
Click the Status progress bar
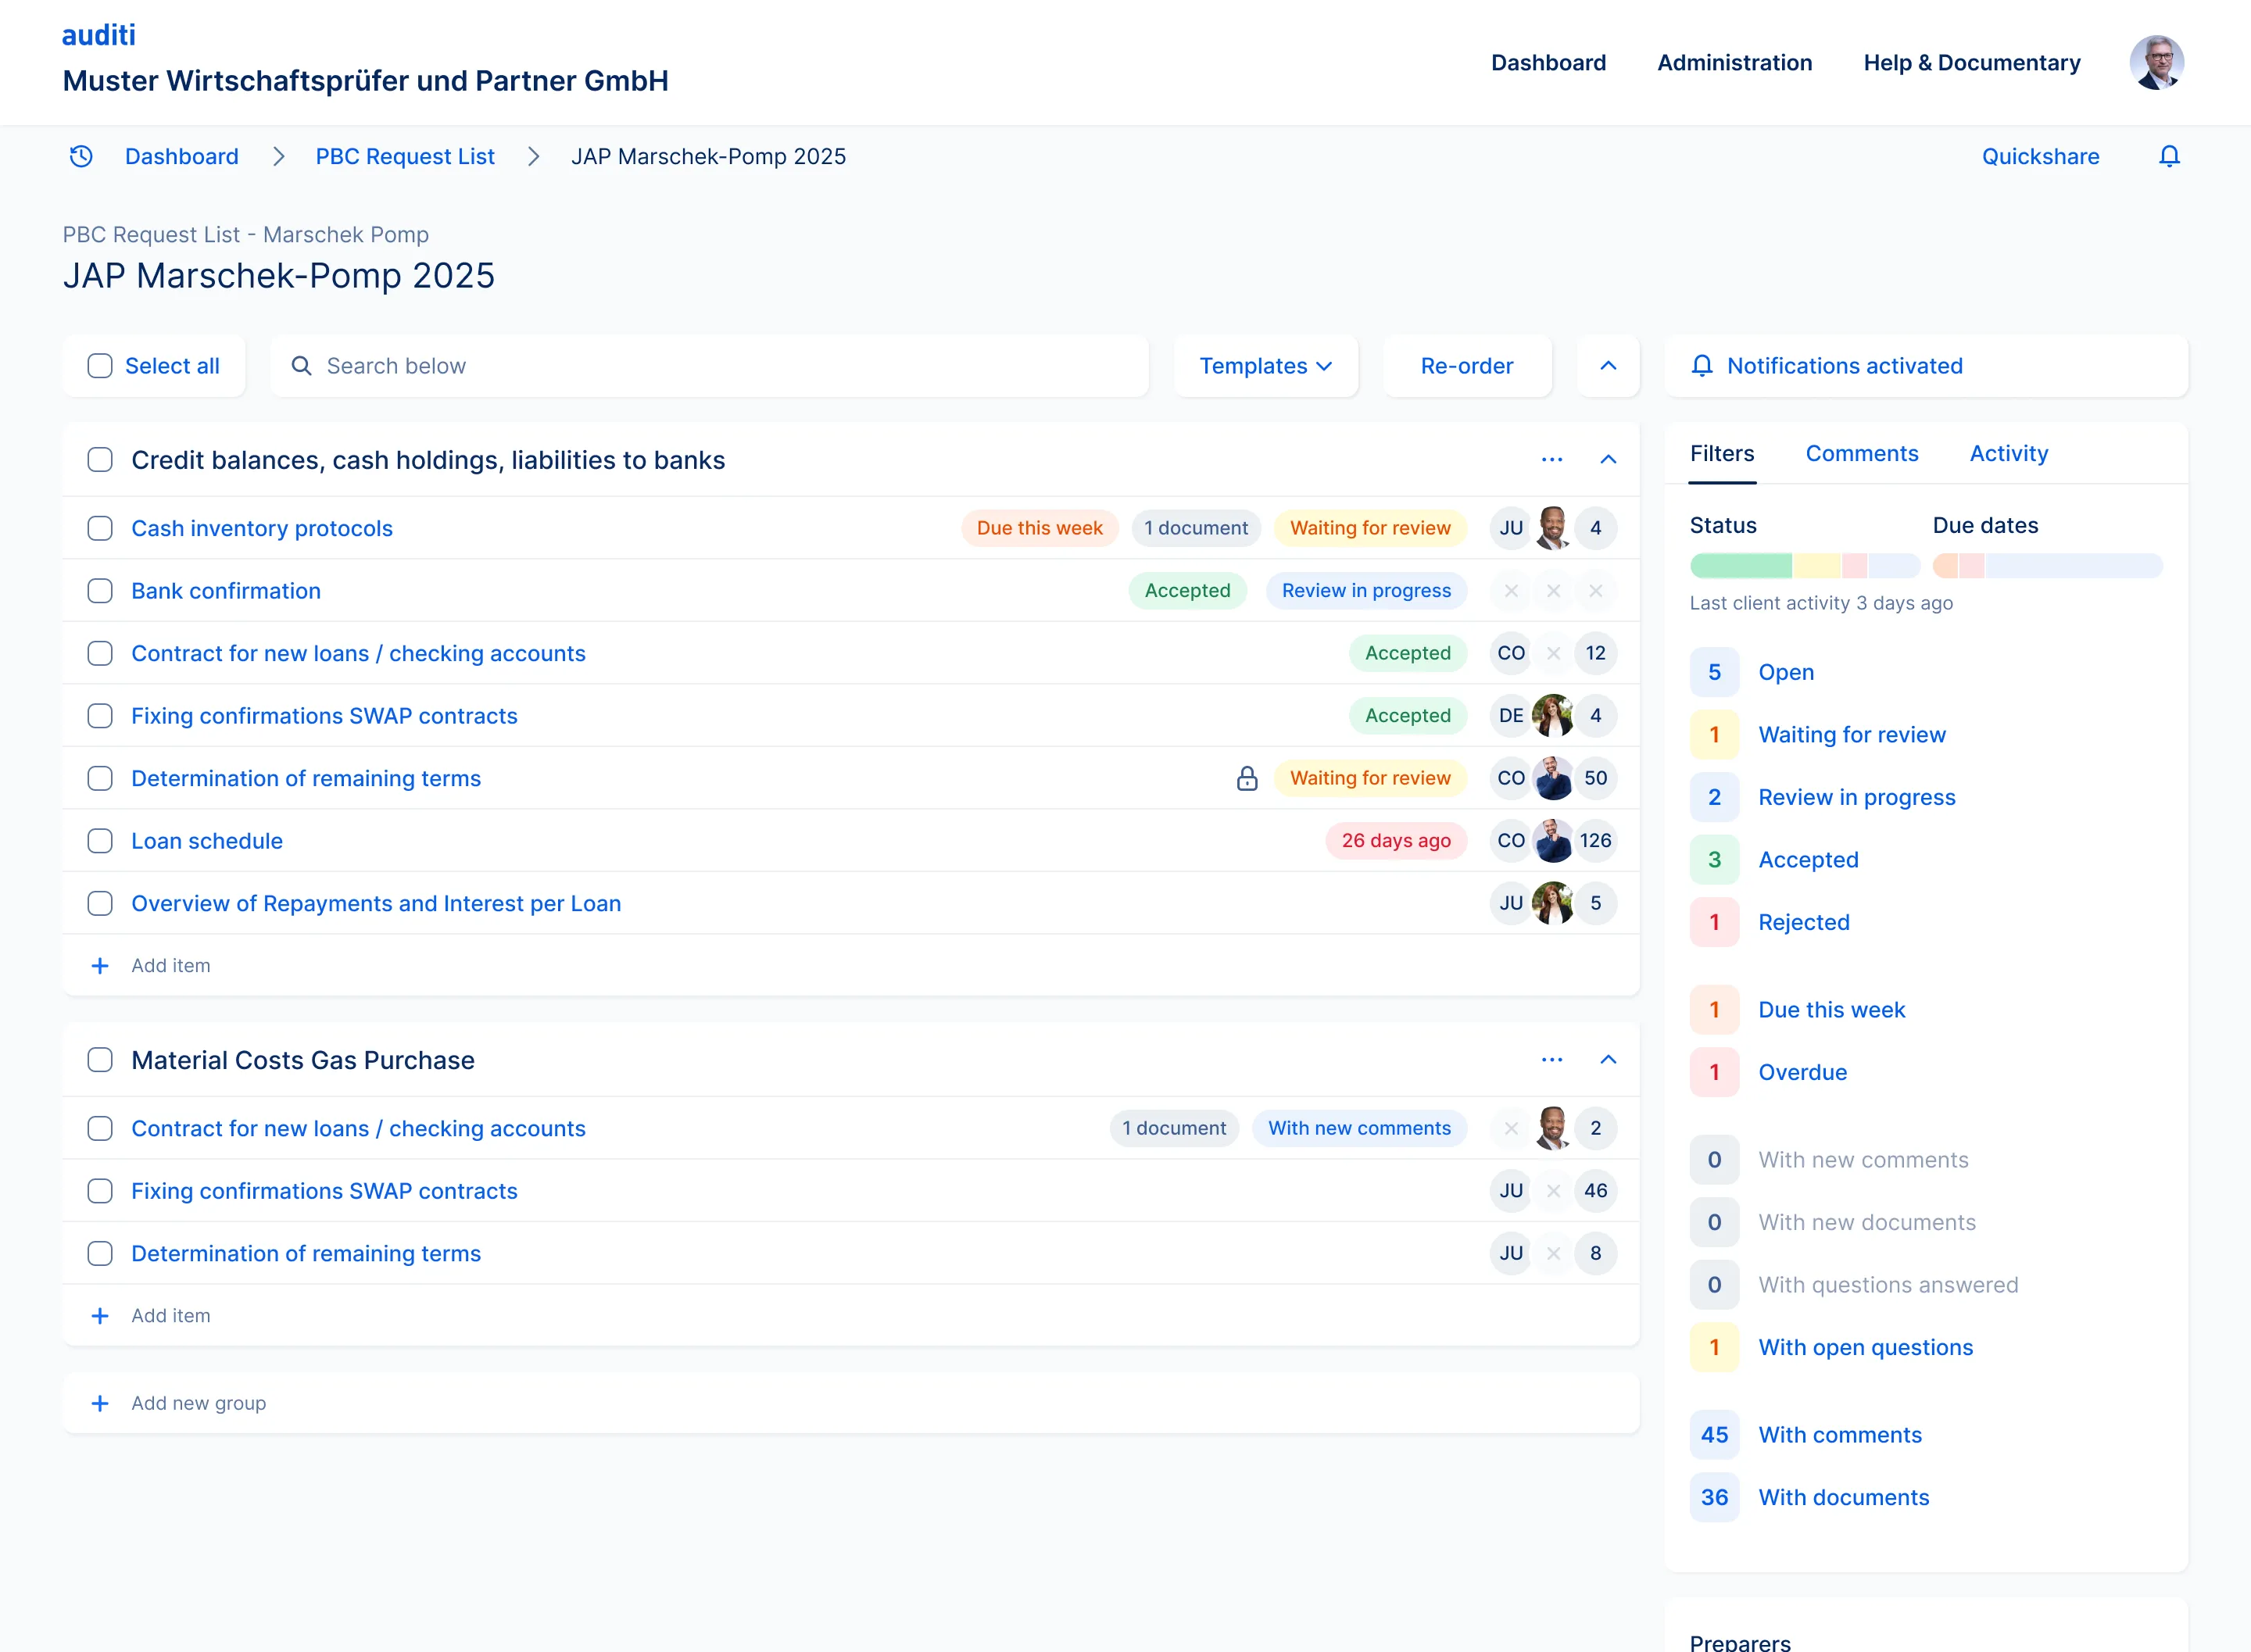pos(1804,566)
